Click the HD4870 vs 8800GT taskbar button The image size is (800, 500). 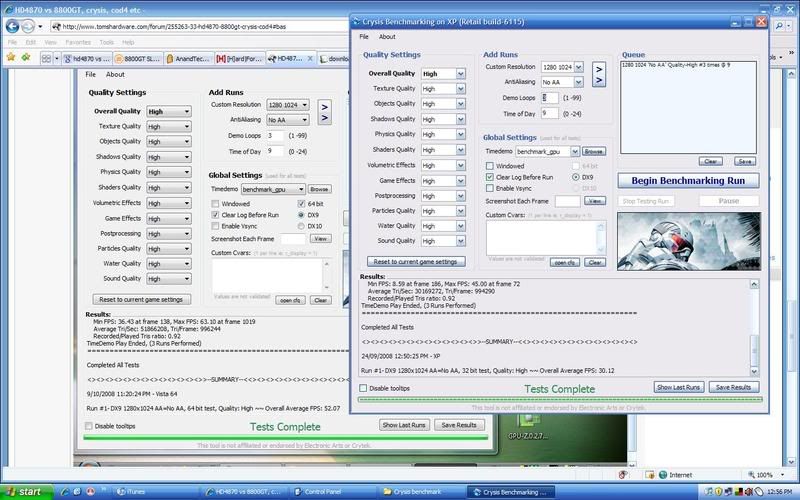point(244,492)
